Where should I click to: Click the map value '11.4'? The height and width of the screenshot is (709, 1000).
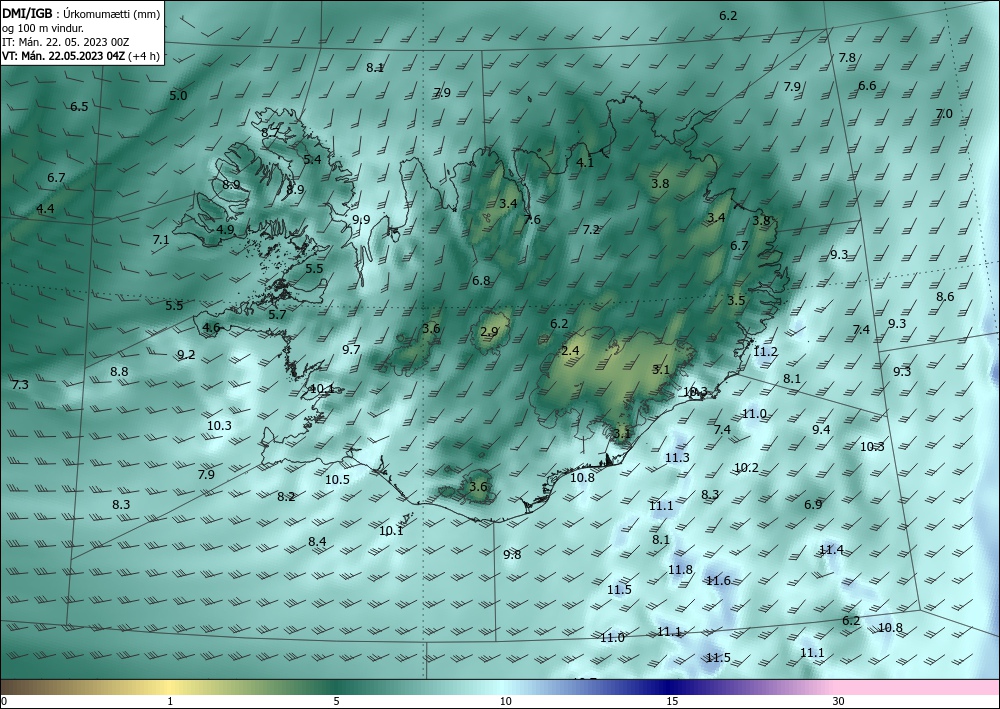click(831, 550)
